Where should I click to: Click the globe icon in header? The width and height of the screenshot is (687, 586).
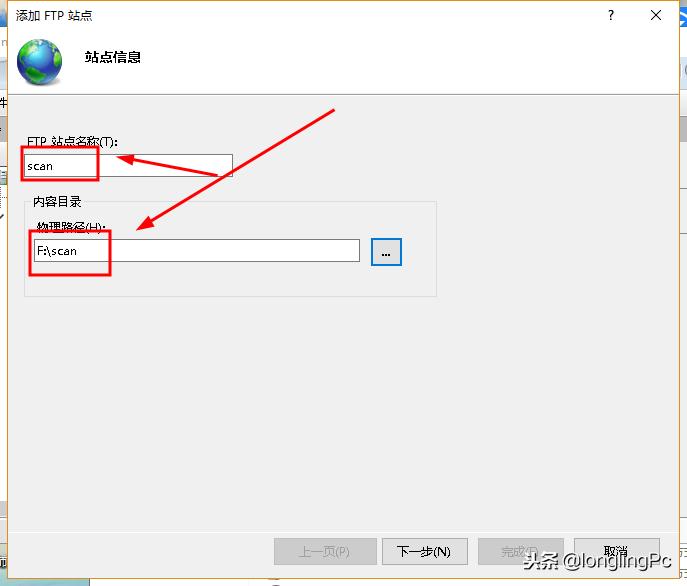(39, 62)
